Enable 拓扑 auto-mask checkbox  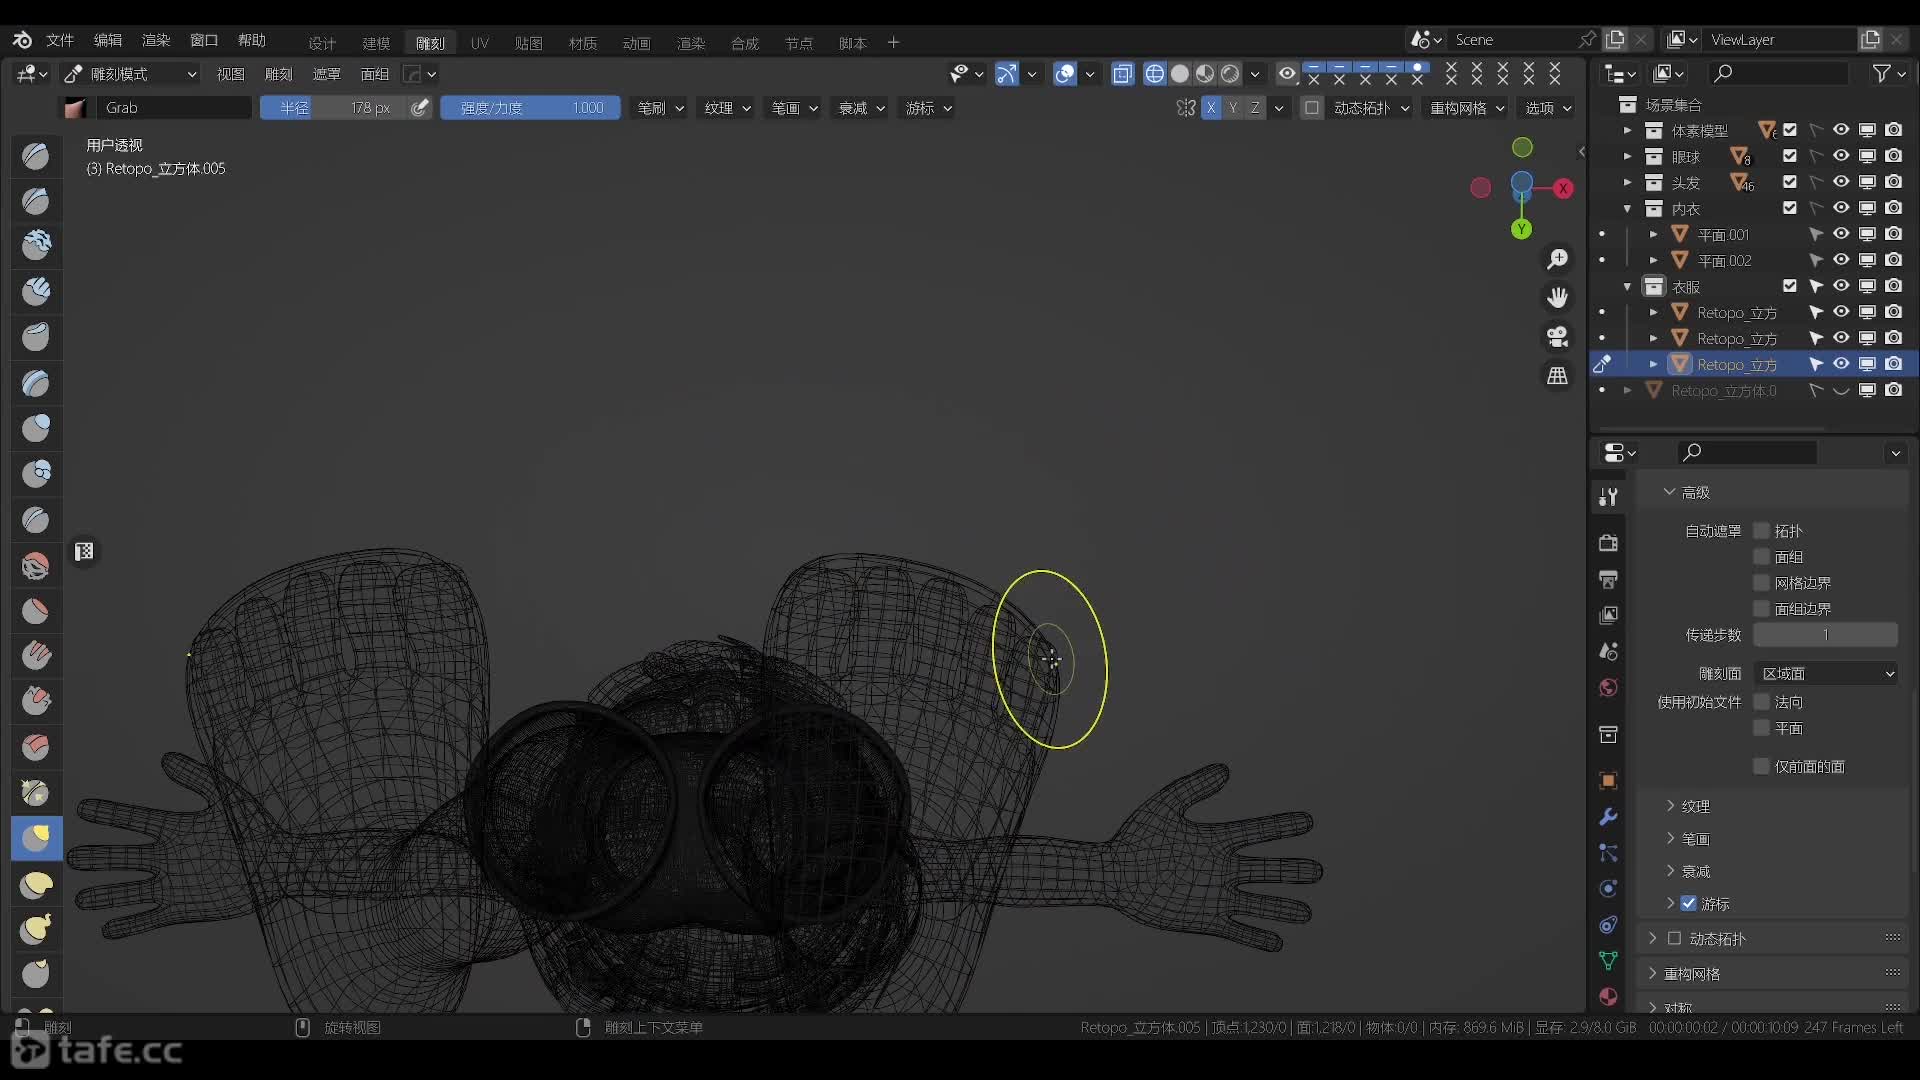[x=1762, y=531]
